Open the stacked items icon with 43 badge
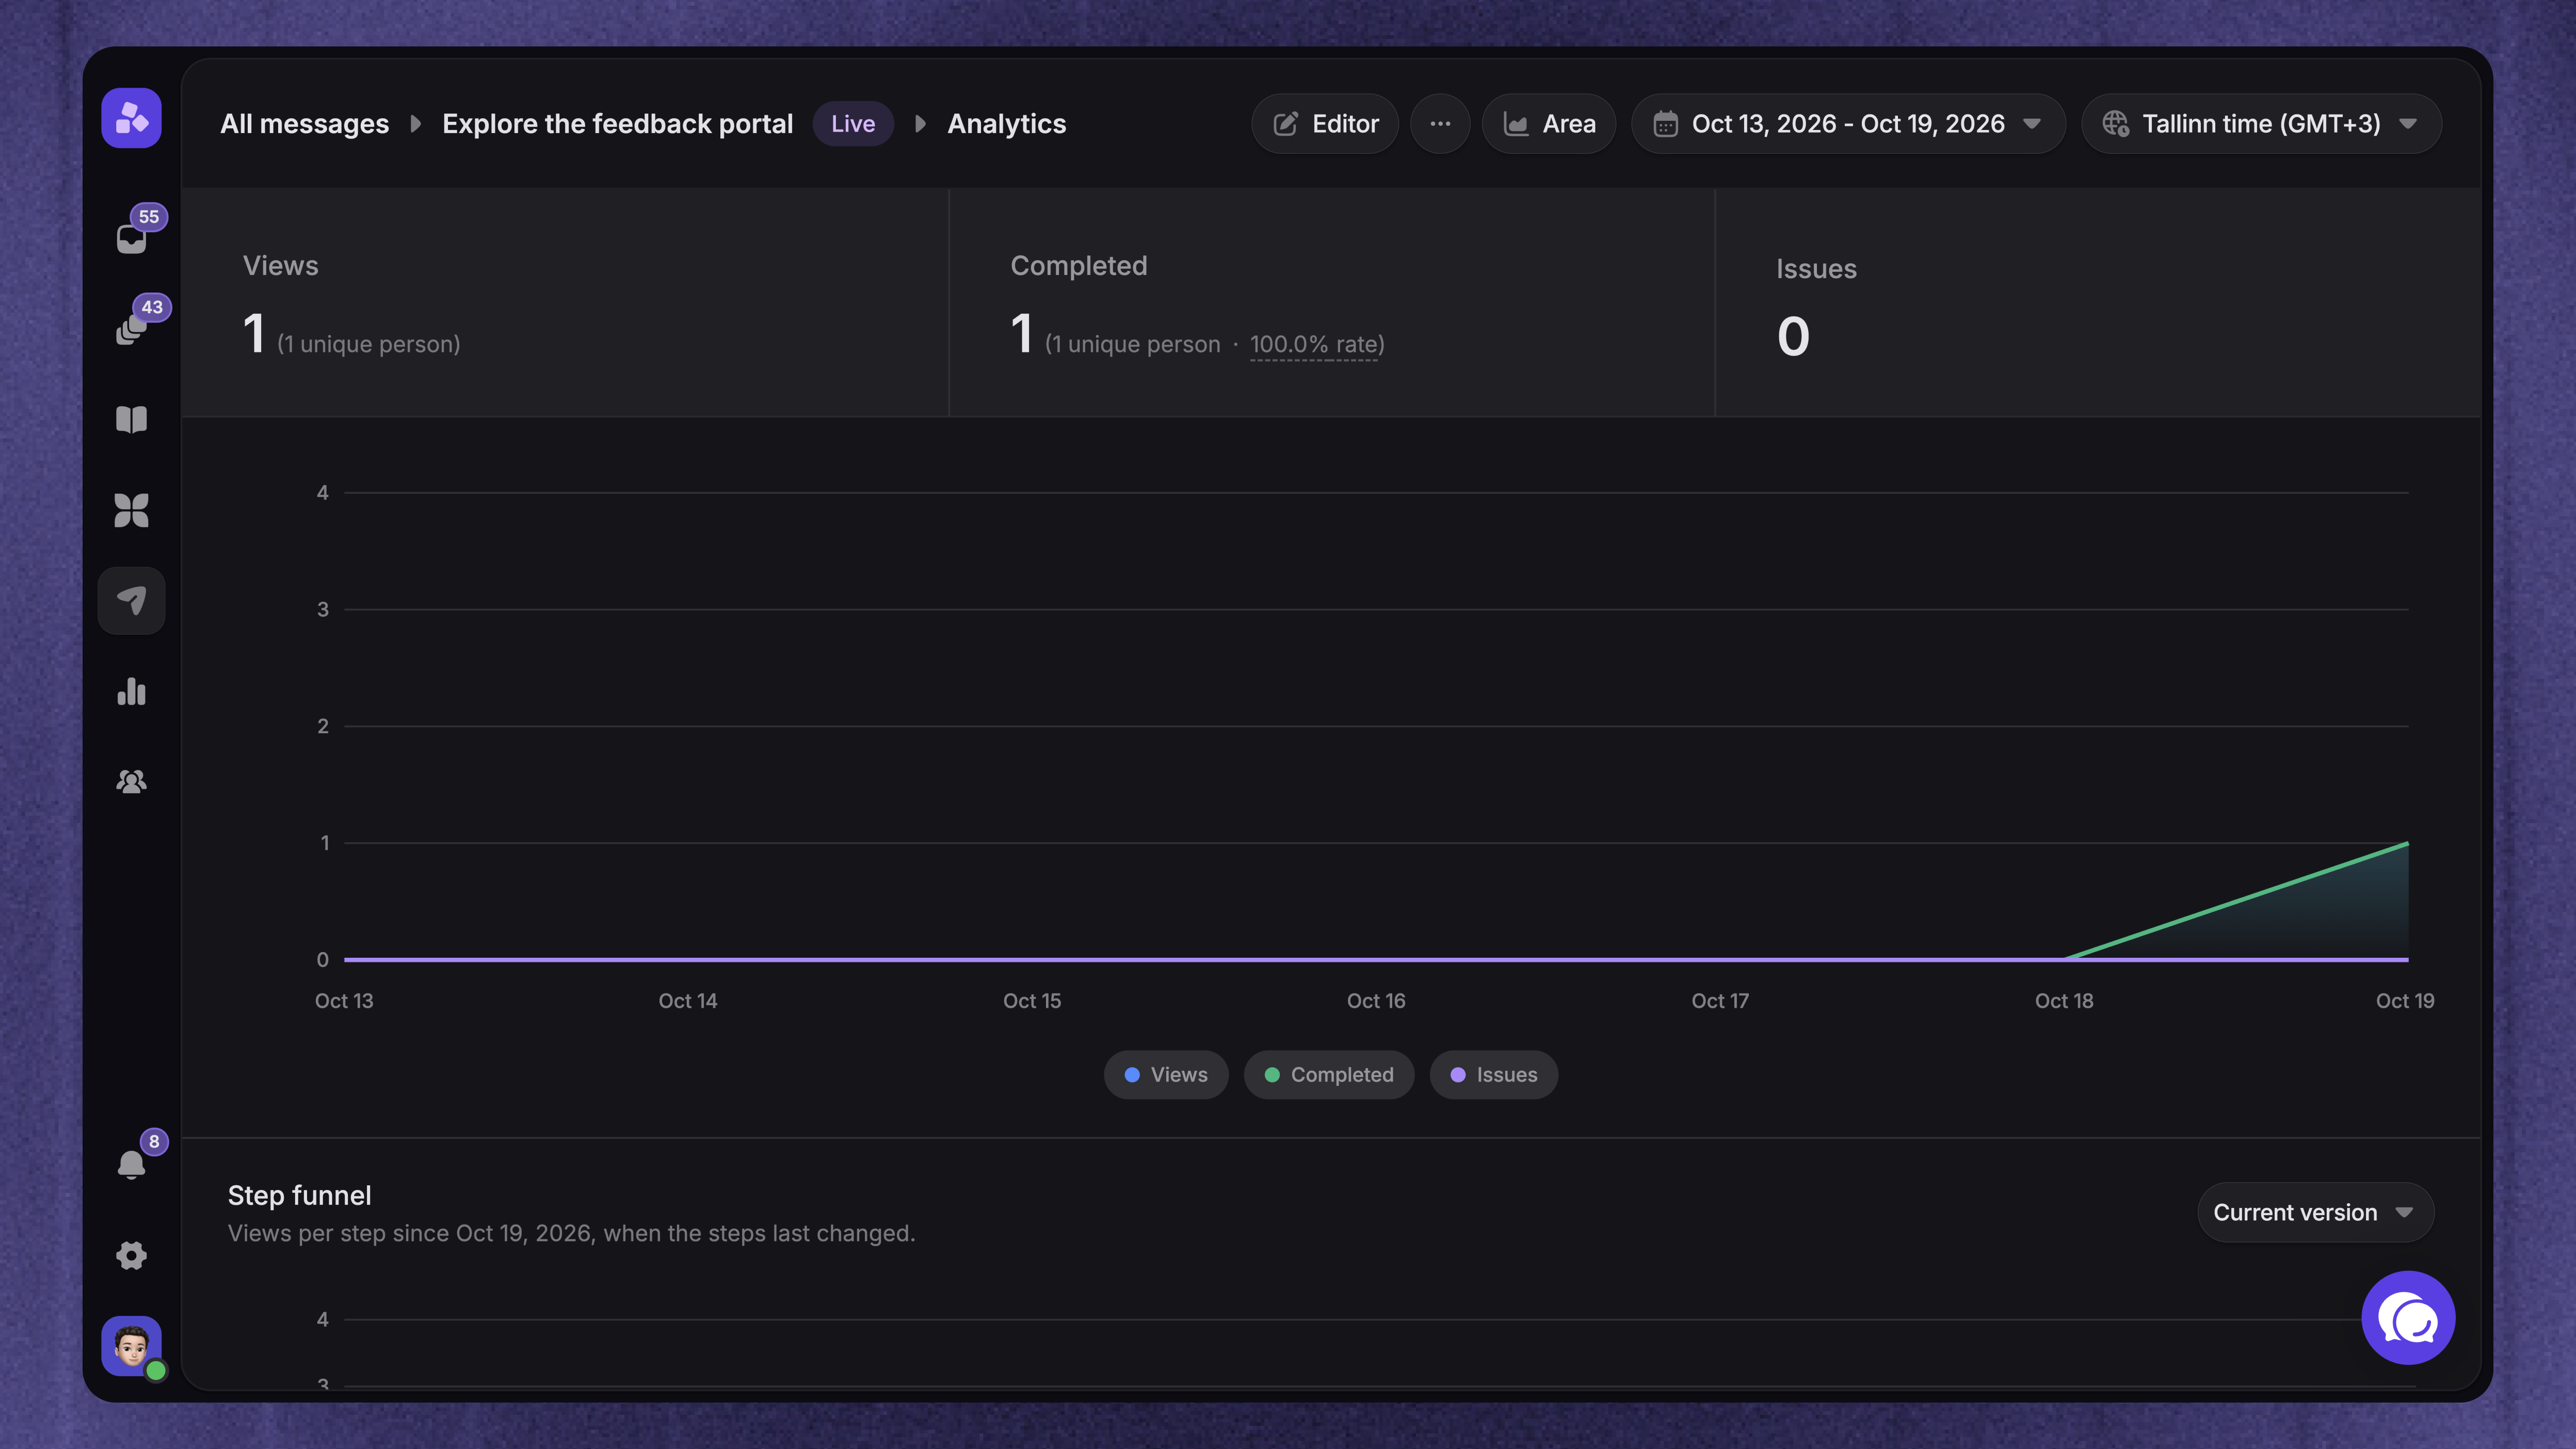The height and width of the screenshot is (1449, 2576). click(131, 329)
